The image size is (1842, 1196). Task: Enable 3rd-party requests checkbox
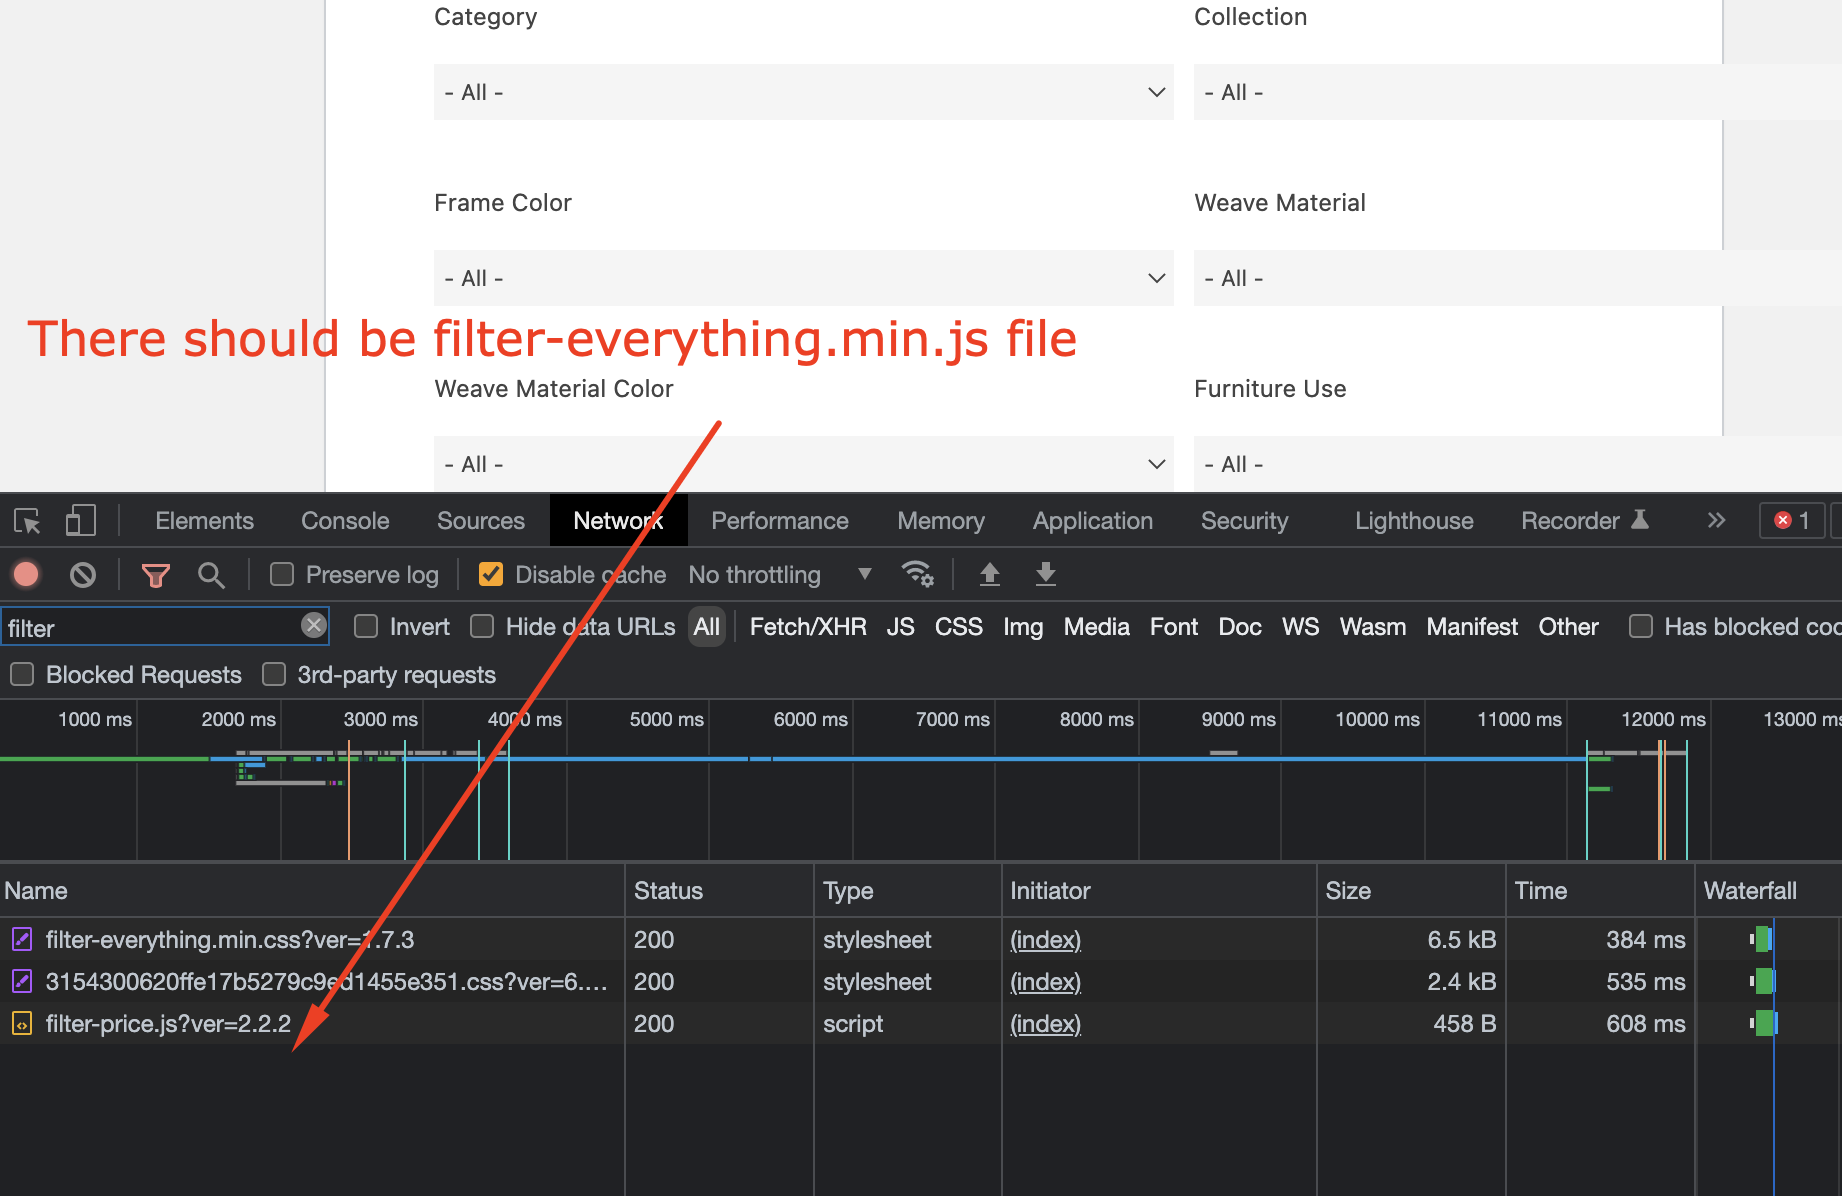click(x=274, y=674)
